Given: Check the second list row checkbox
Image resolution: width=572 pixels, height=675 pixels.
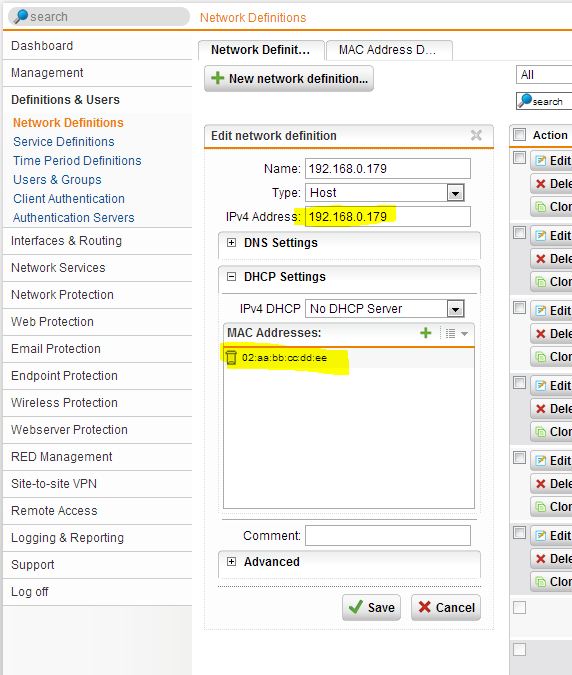Looking at the screenshot, I should point(519,233).
